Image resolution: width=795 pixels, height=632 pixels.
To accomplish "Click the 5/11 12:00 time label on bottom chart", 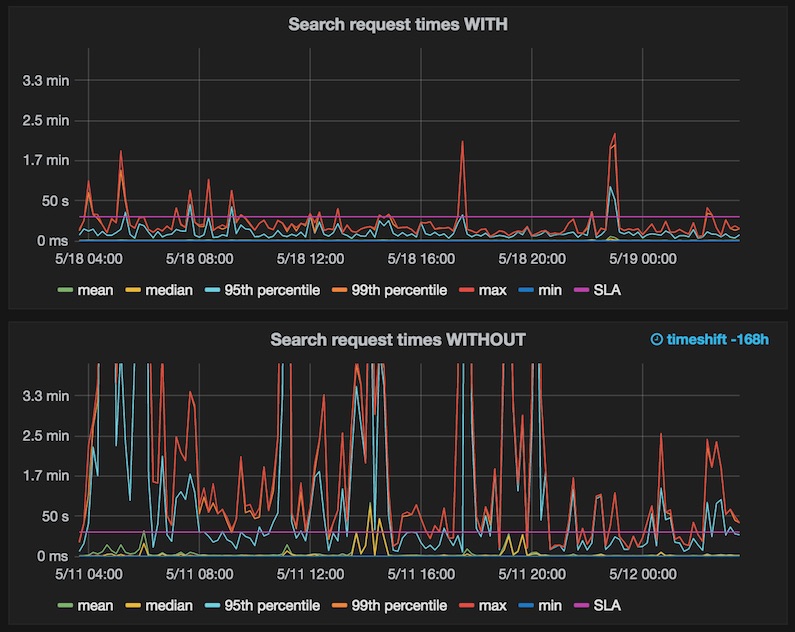I will pyautogui.click(x=310, y=574).
